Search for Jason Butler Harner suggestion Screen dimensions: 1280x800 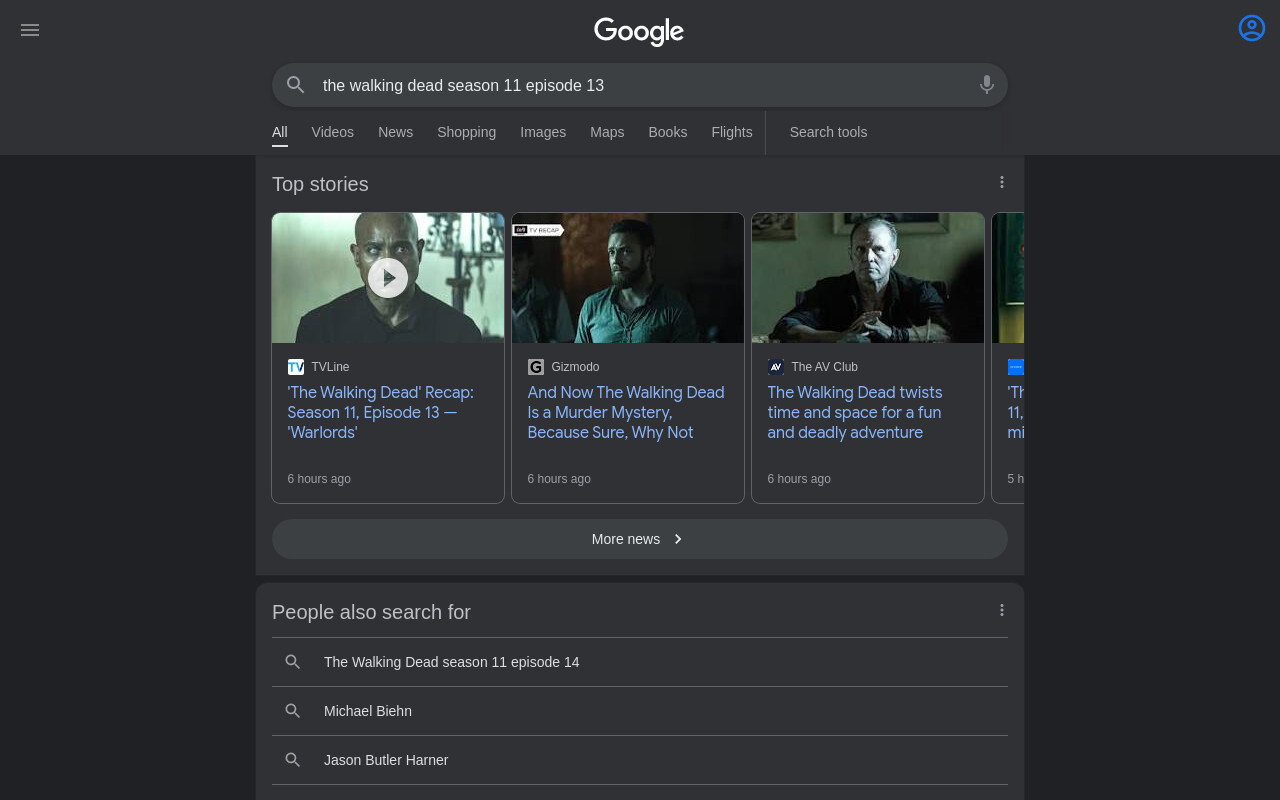[x=640, y=760]
